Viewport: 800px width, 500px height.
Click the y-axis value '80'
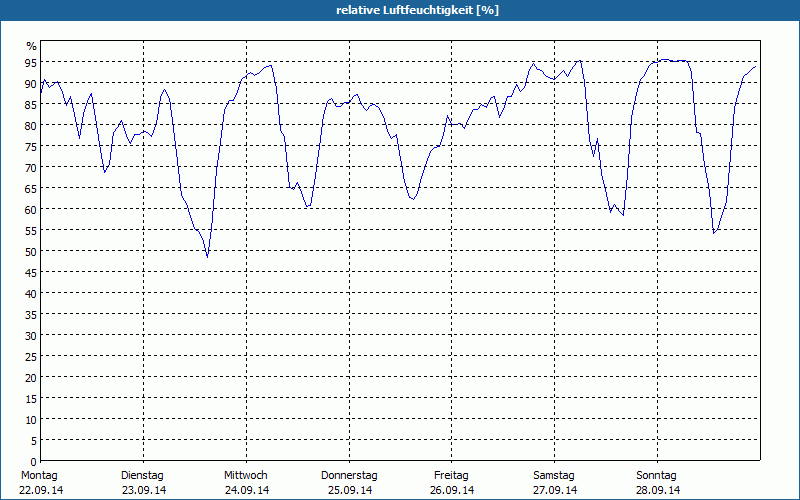coord(31,126)
